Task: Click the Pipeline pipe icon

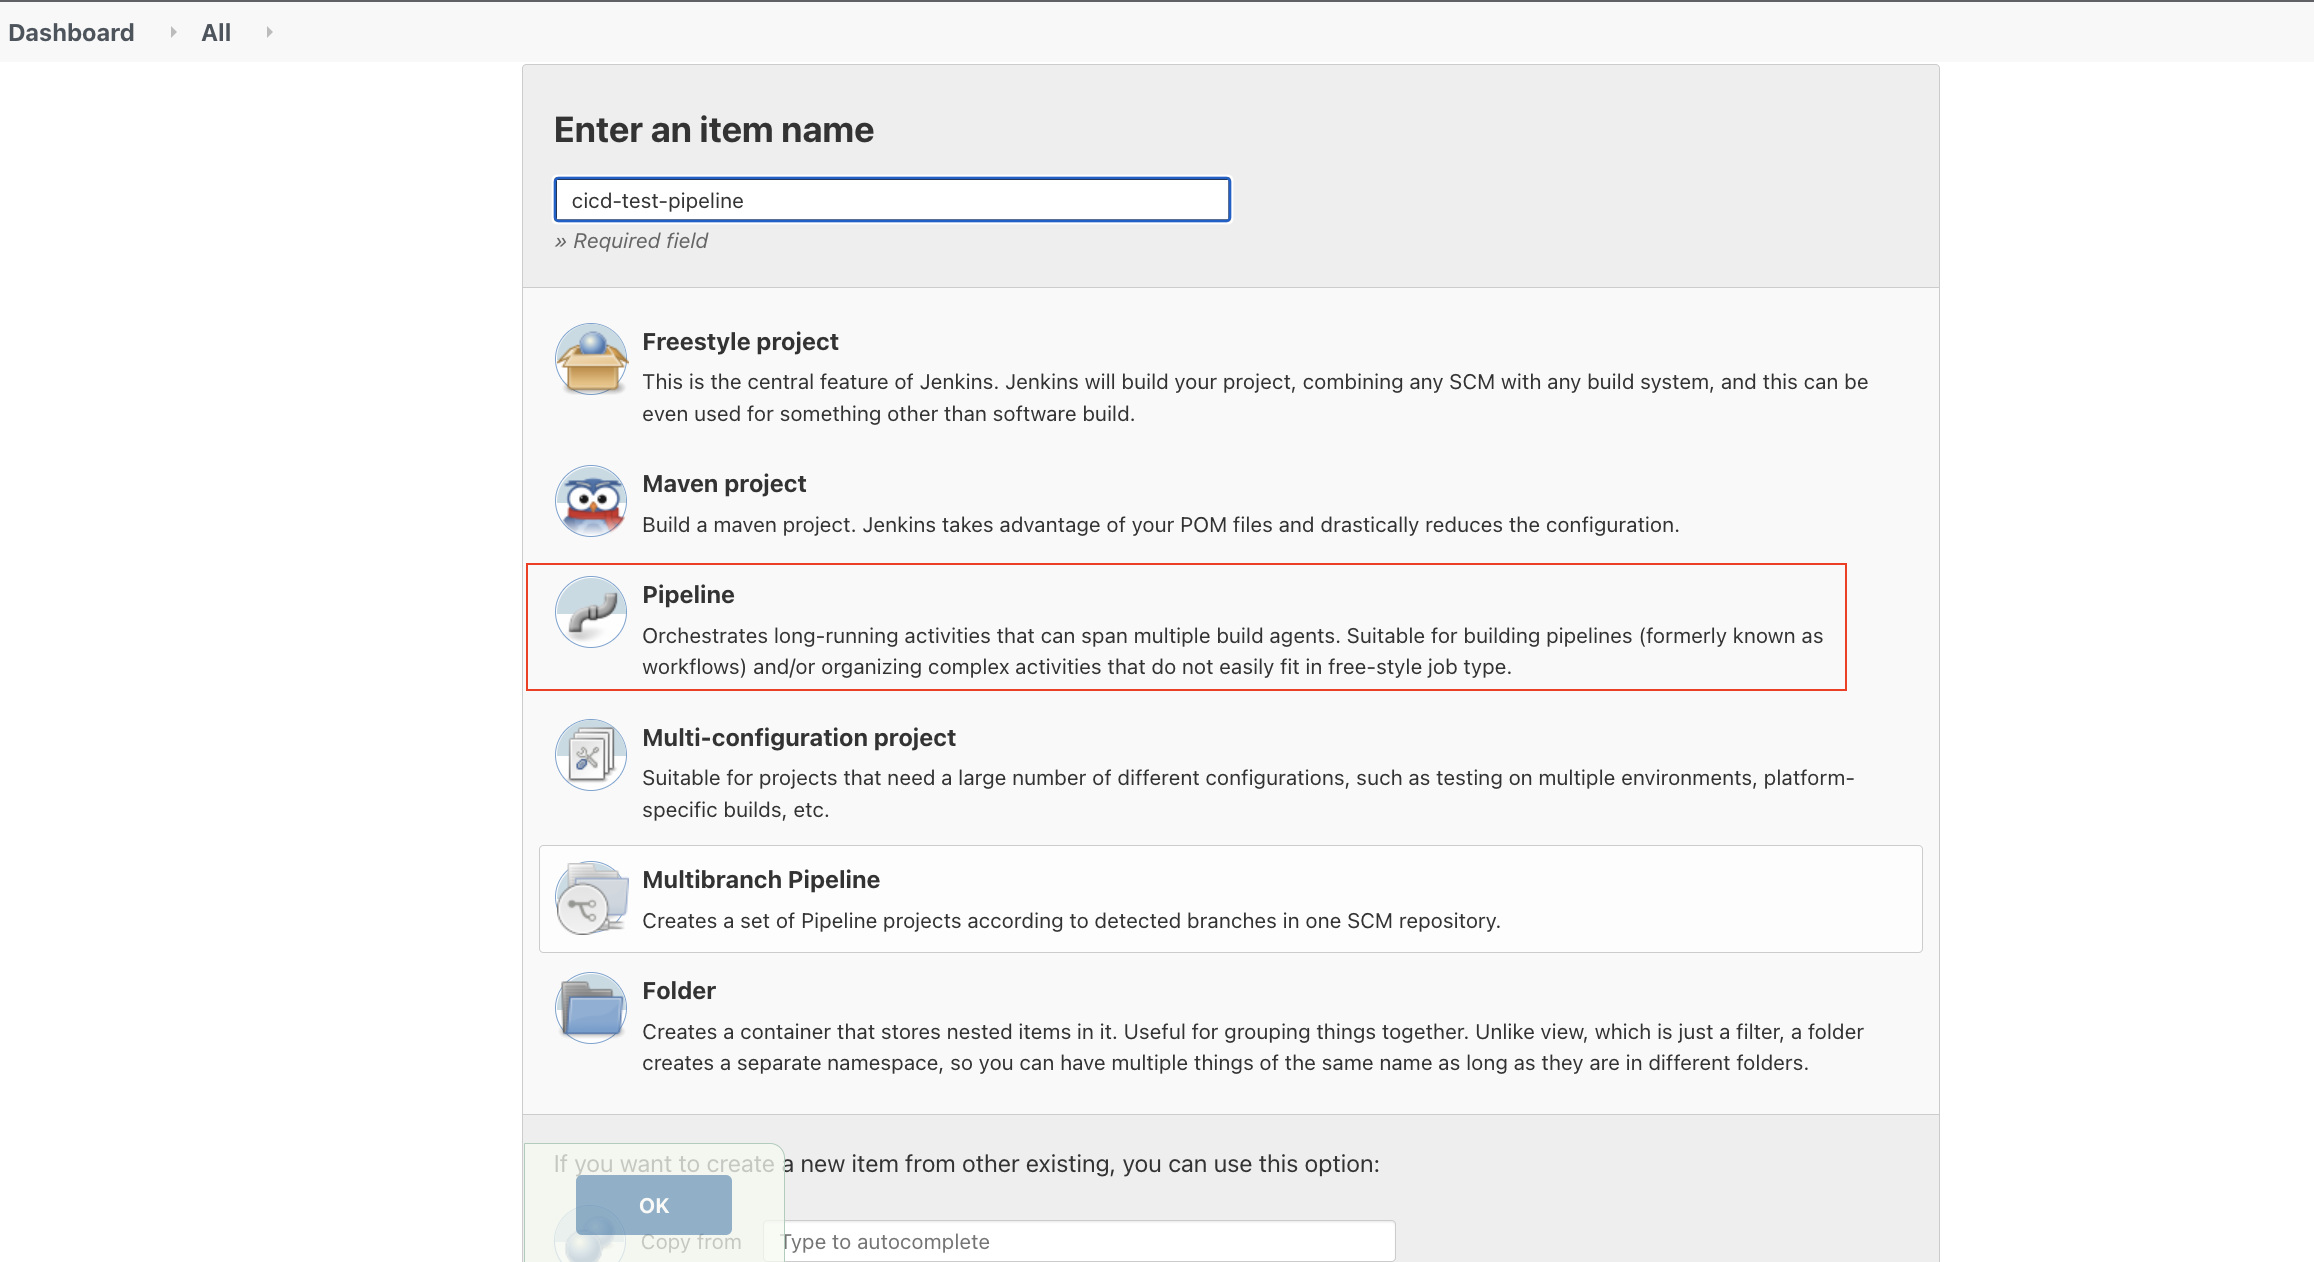Action: click(x=591, y=612)
